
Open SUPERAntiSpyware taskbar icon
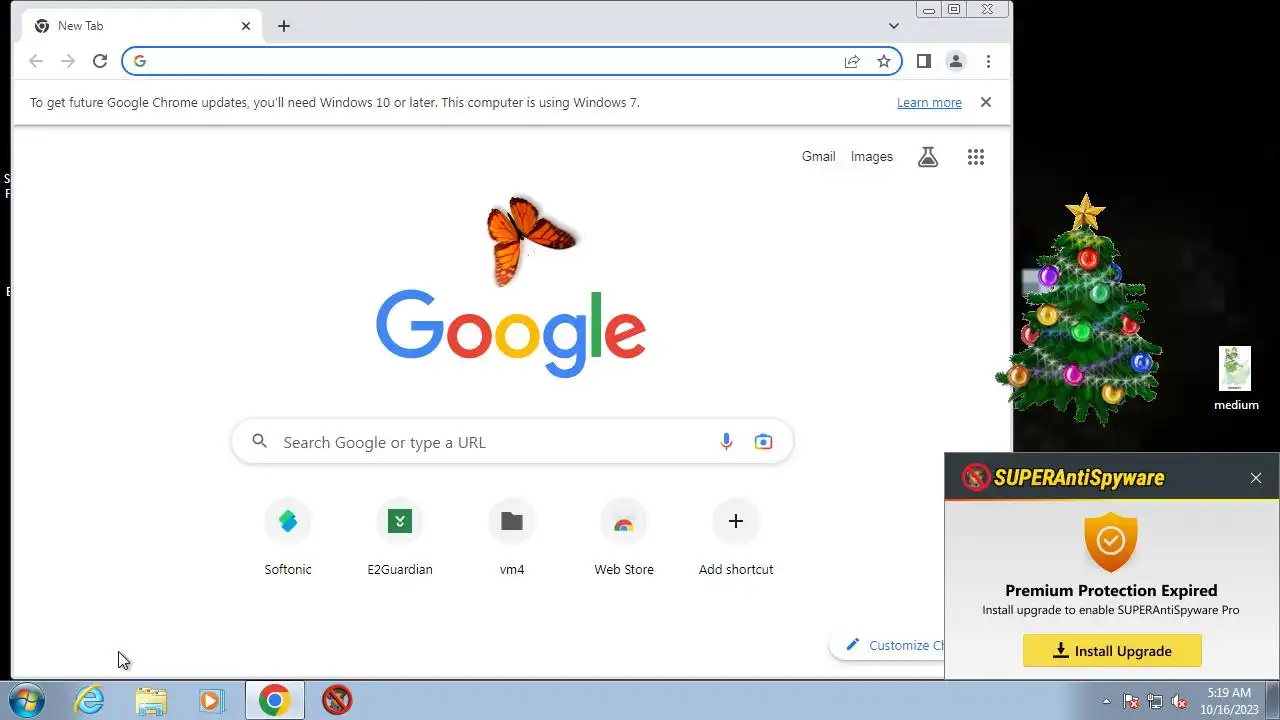tap(337, 700)
